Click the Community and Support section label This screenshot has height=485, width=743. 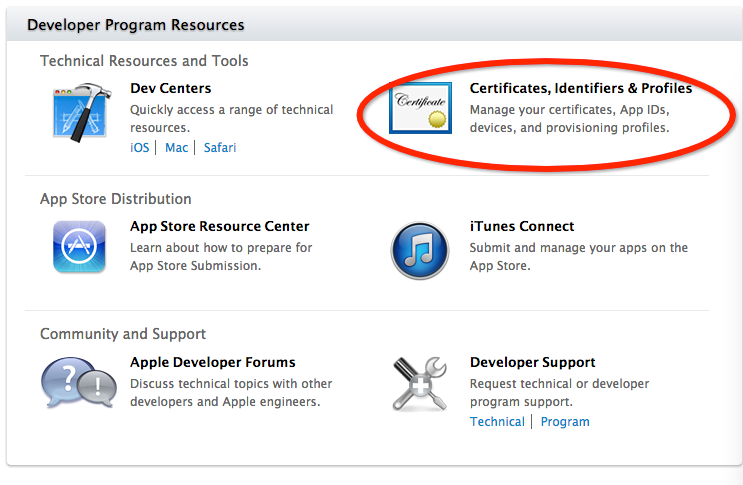[x=123, y=334]
